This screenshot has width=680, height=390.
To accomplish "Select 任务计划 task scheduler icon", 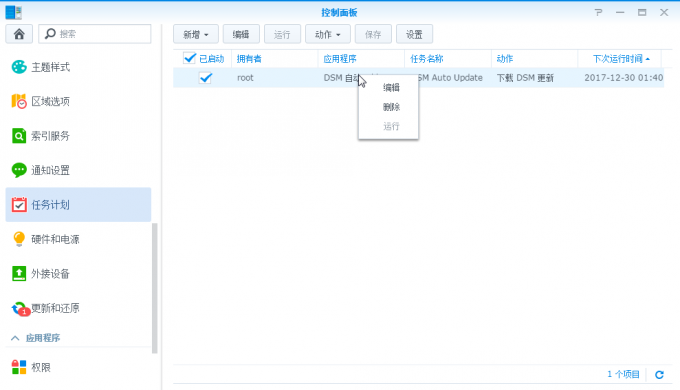I will (19, 205).
